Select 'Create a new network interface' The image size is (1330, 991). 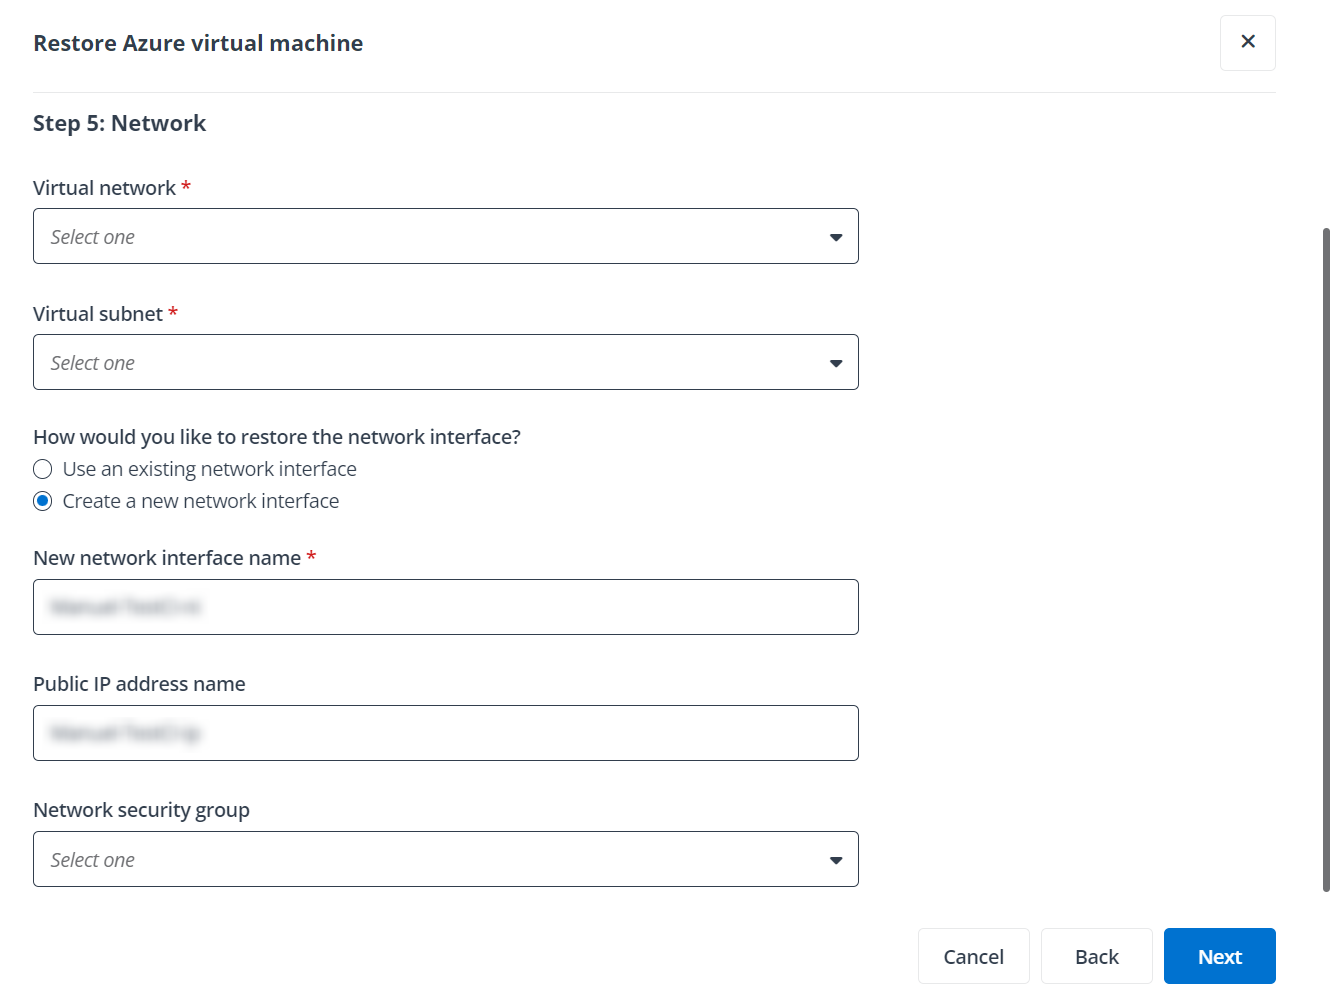pyautogui.click(x=42, y=500)
